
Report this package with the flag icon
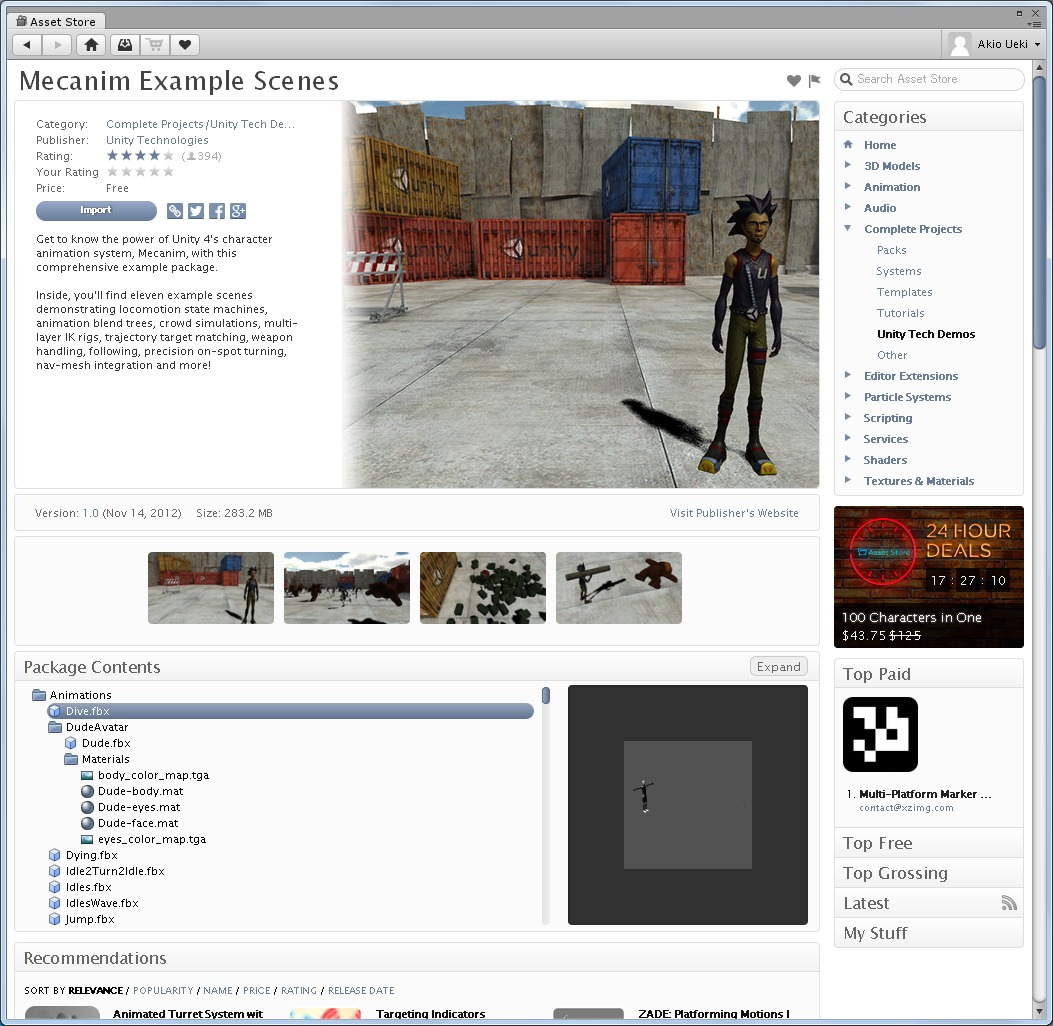(x=815, y=81)
